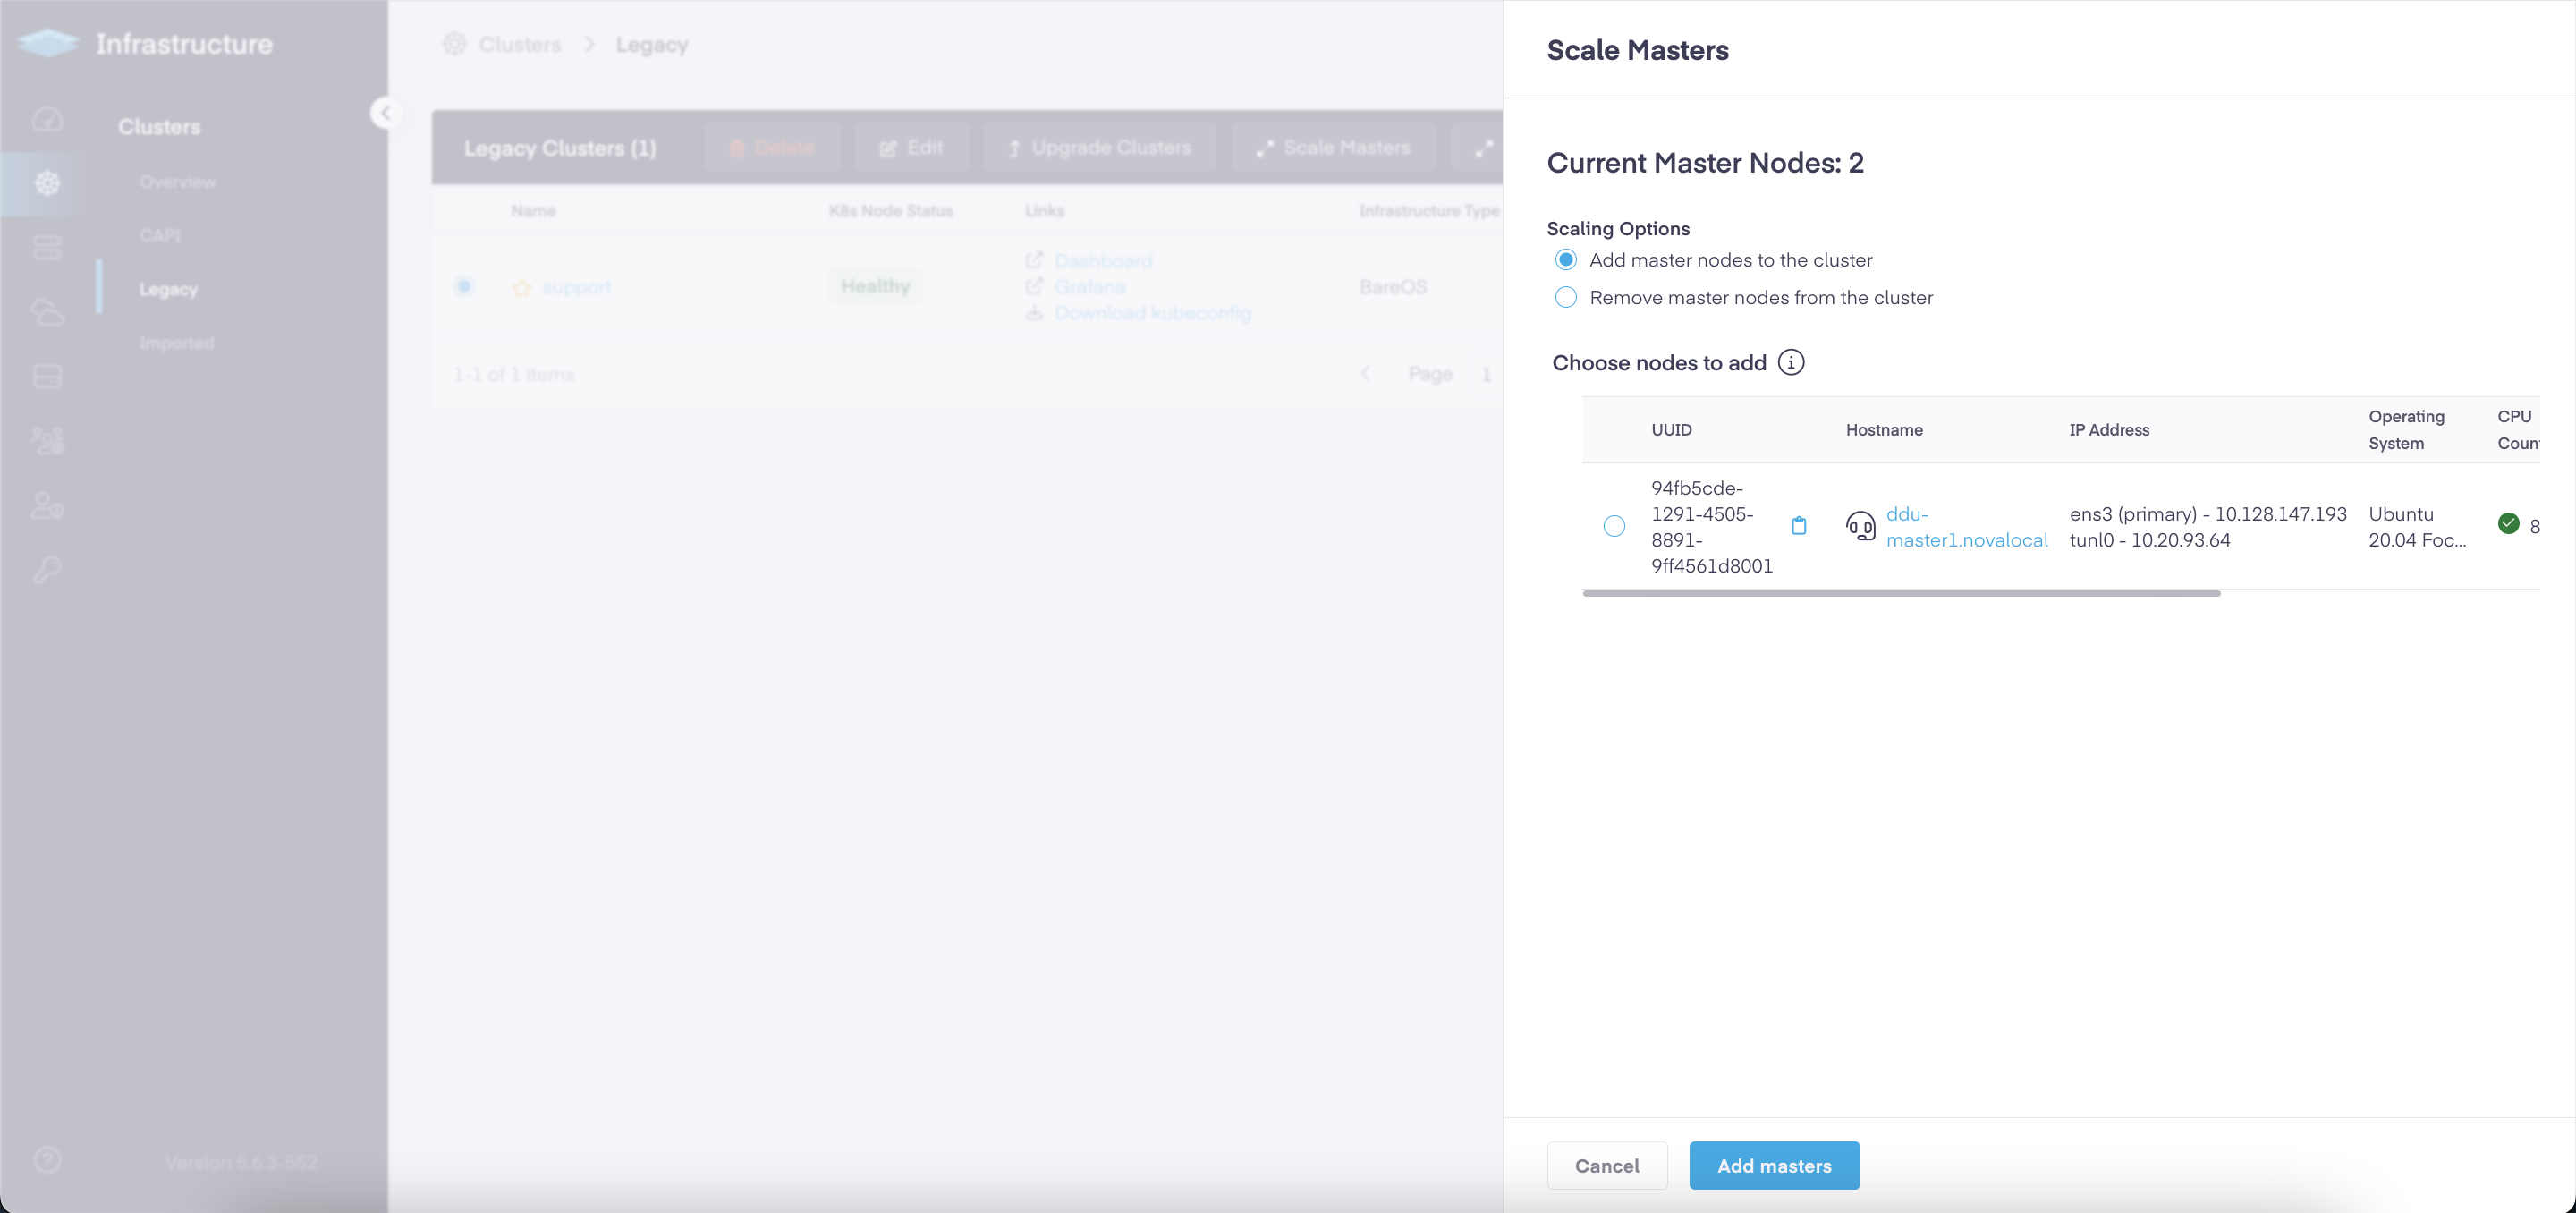Click the Ubuntu 20.04 operating system cell
2576x1213 pixels.
[2417, 527]
